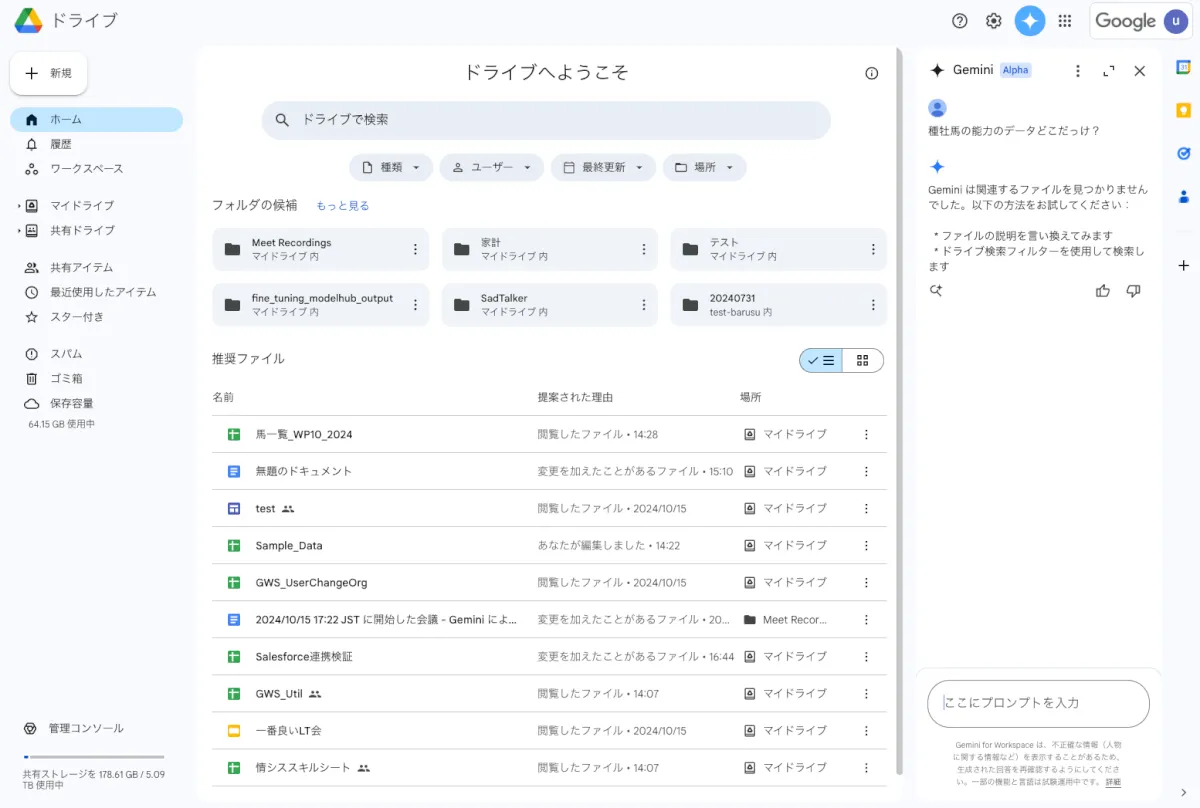Screen dimensions: 1200x808
Task: Click the 新規 button
Action: pos(49,73)
